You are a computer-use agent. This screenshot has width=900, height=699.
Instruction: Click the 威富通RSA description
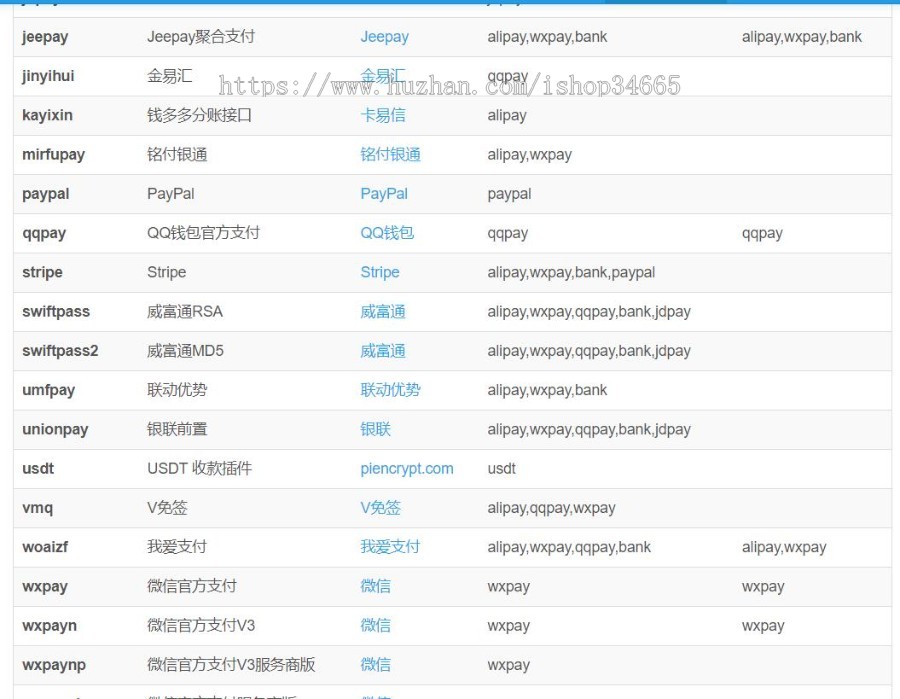point(185,312)
